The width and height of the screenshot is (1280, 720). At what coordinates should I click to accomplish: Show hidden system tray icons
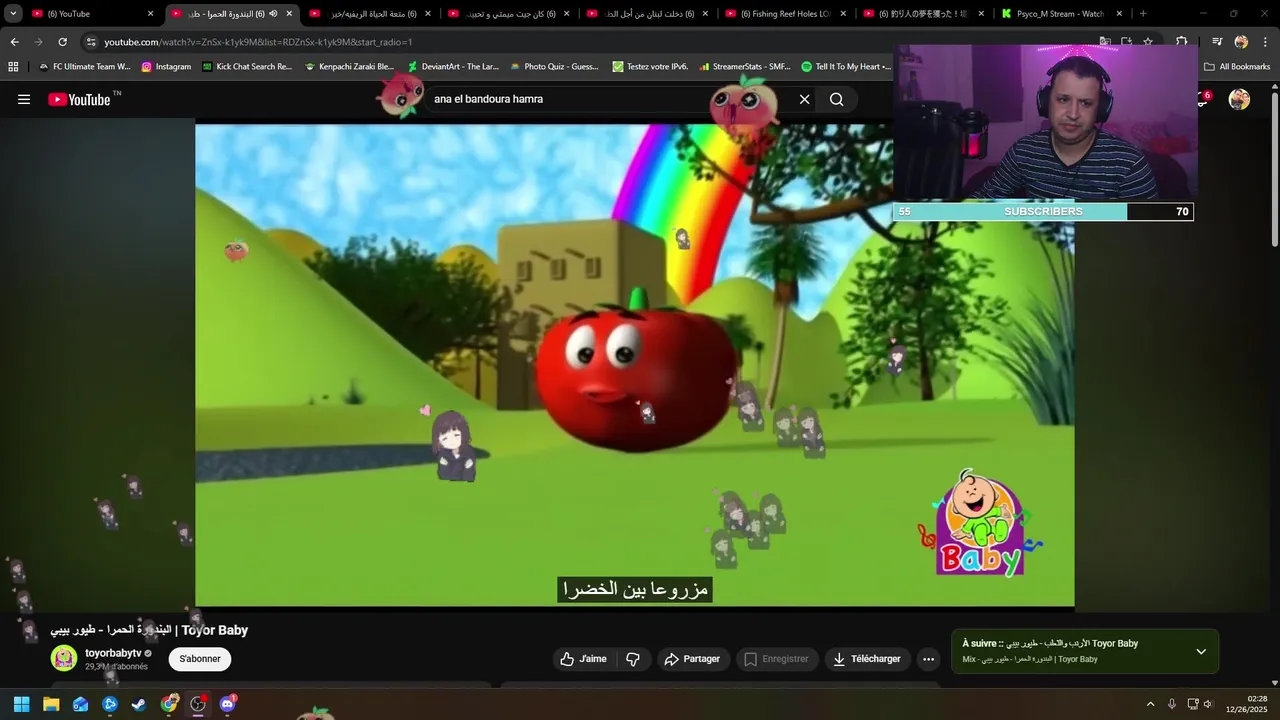[1150, 704]
